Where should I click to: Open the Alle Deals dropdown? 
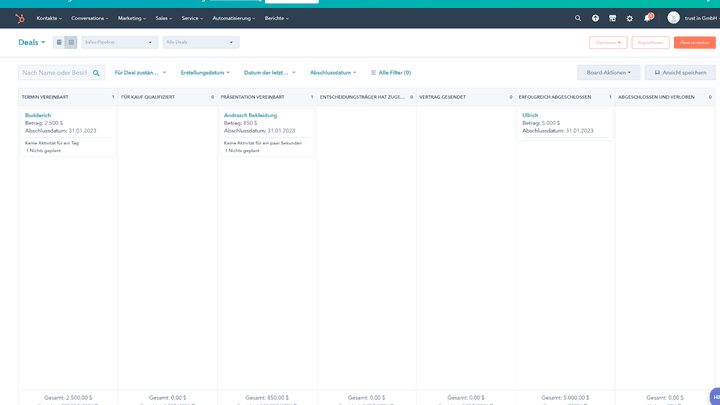201,42
